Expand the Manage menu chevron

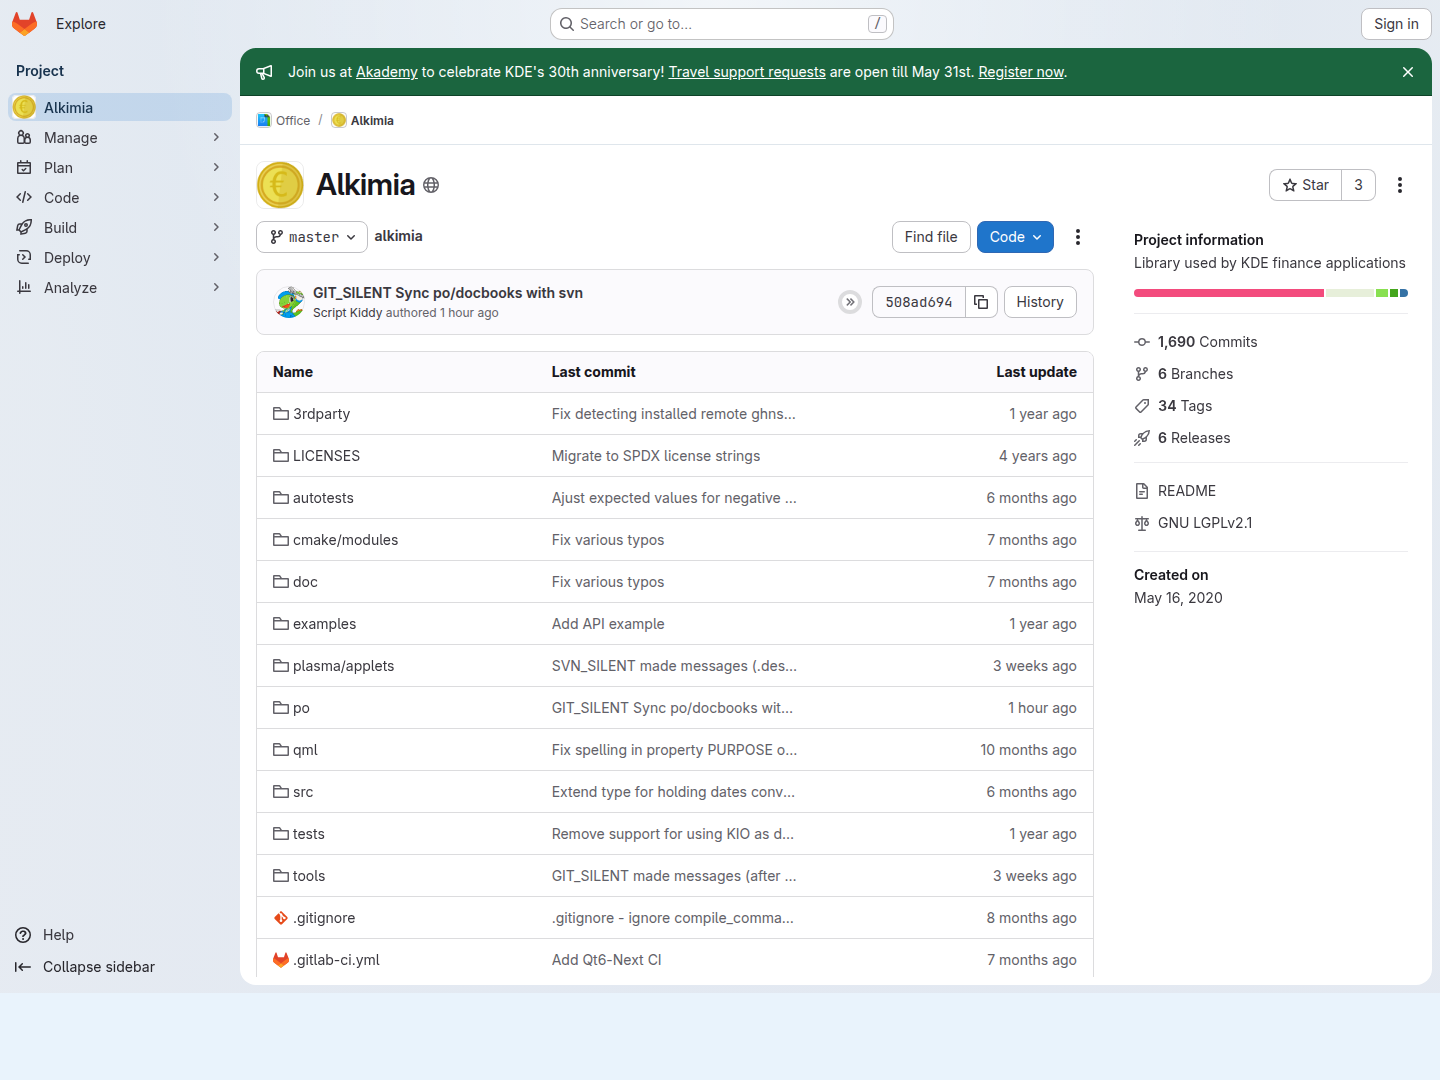coord(216,137)
